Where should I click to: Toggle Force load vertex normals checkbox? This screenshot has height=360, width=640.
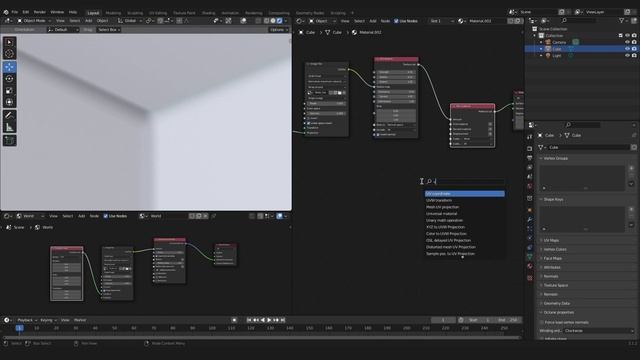click(x=542, y=322)
